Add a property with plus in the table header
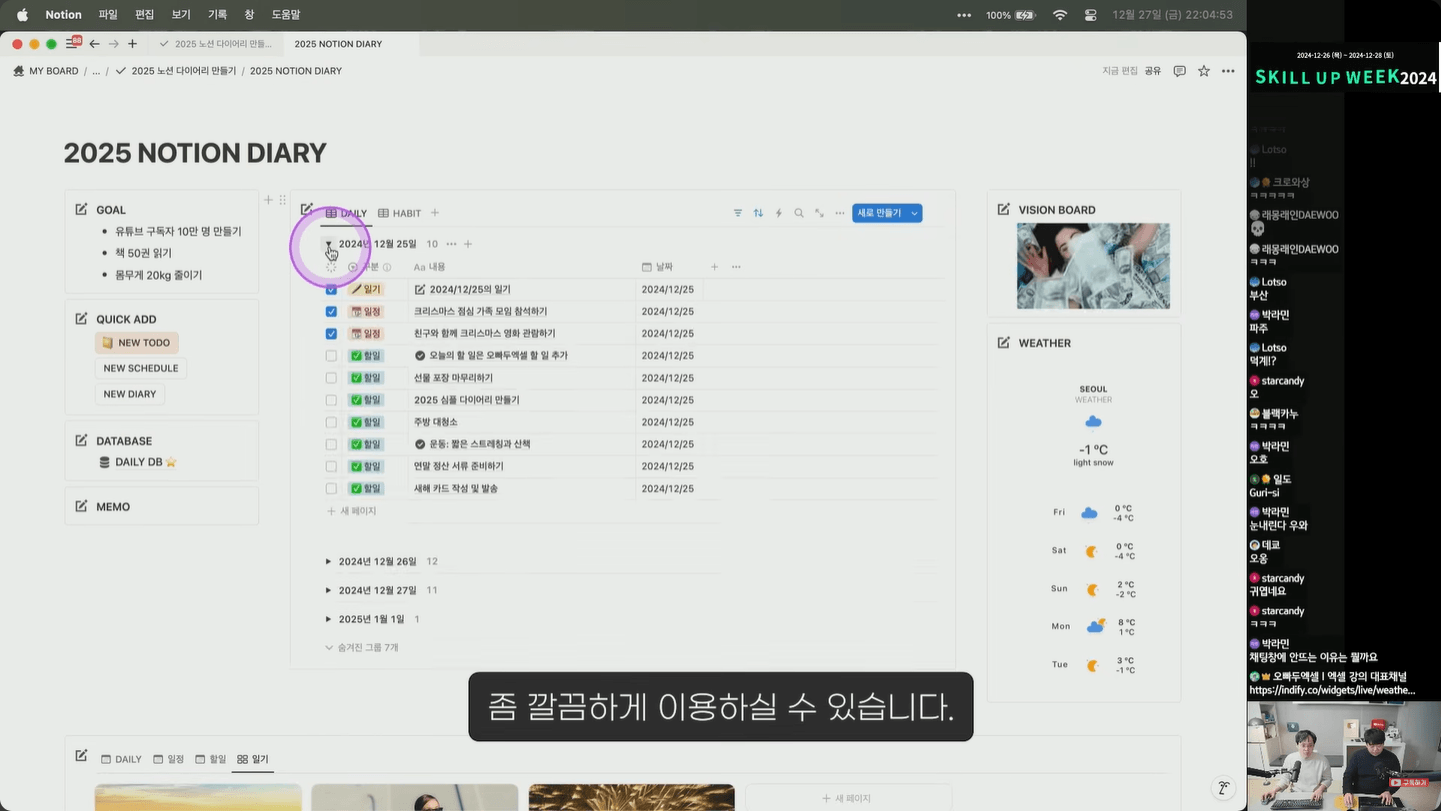The width and height of the screenshot is (1441, 811). point(714,267)
